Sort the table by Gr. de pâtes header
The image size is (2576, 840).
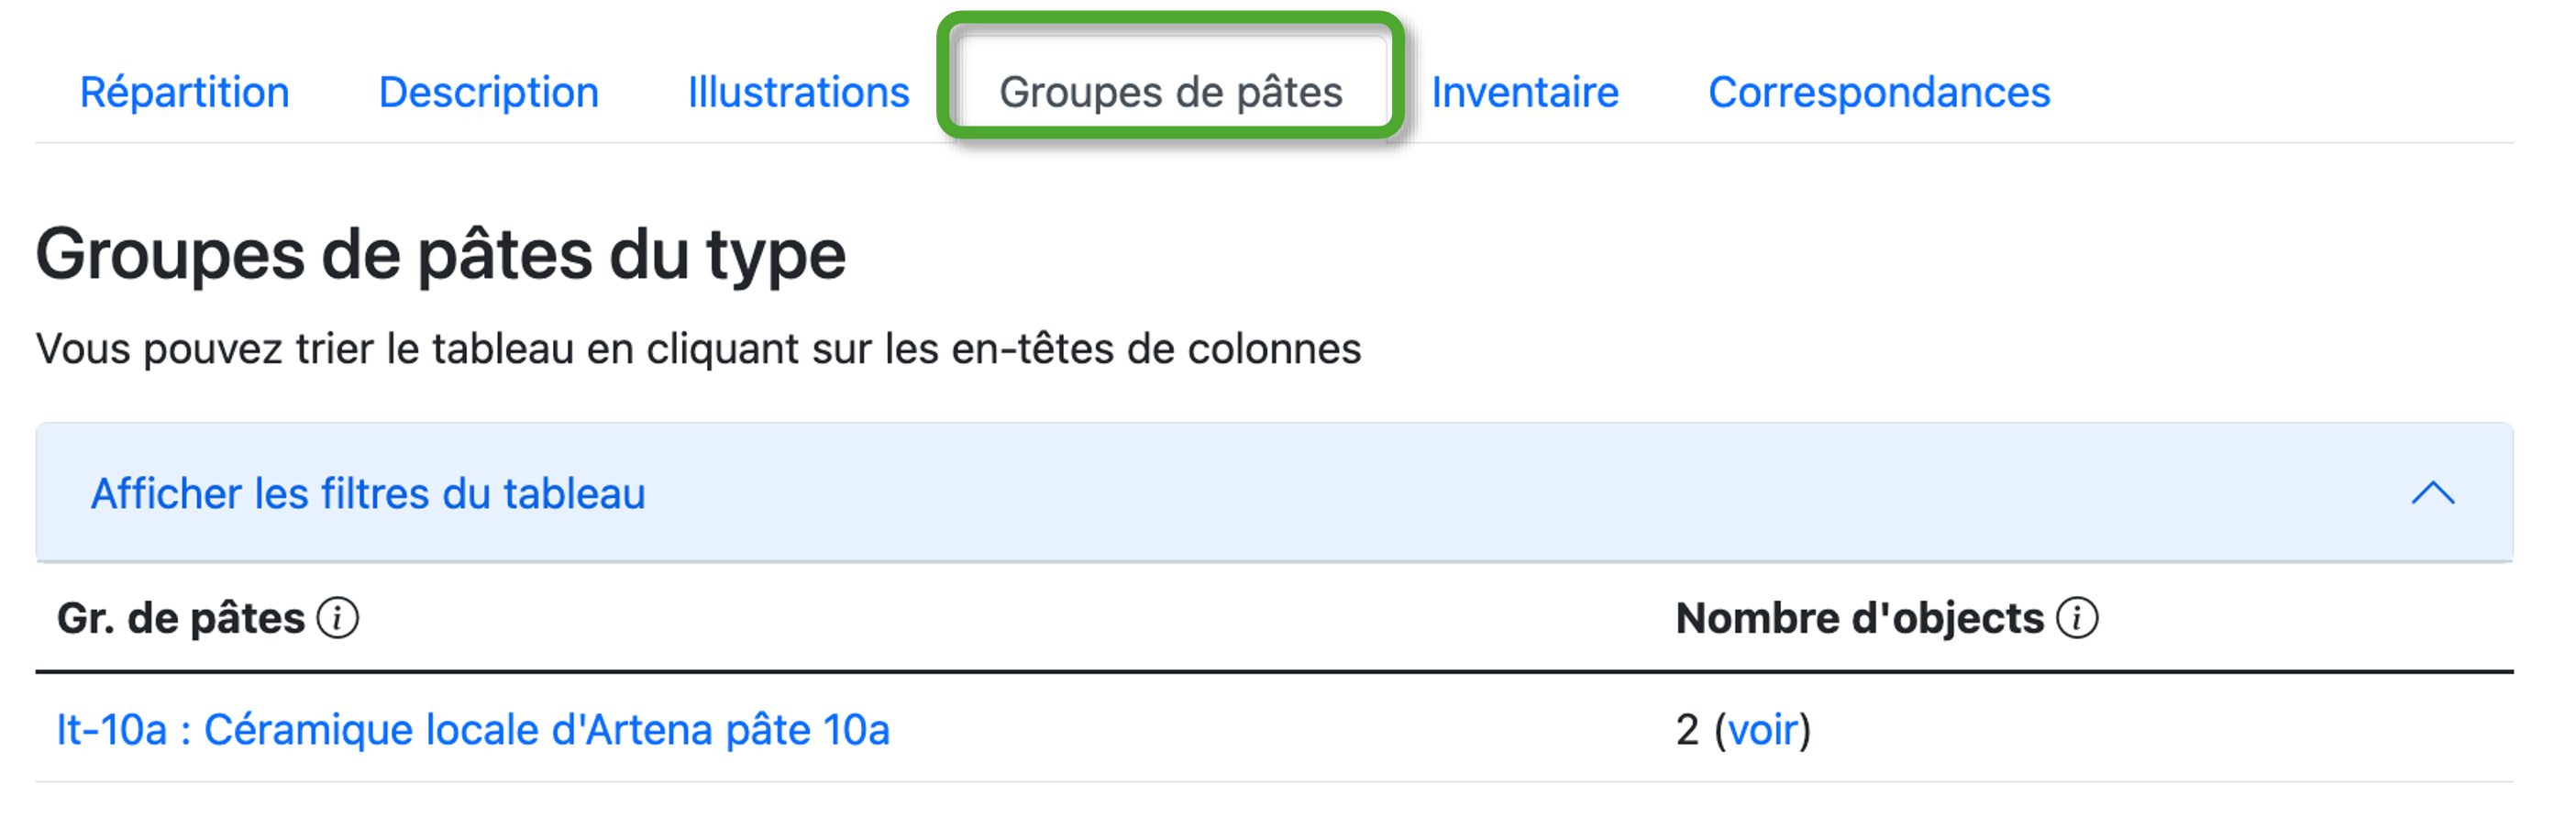180,618
